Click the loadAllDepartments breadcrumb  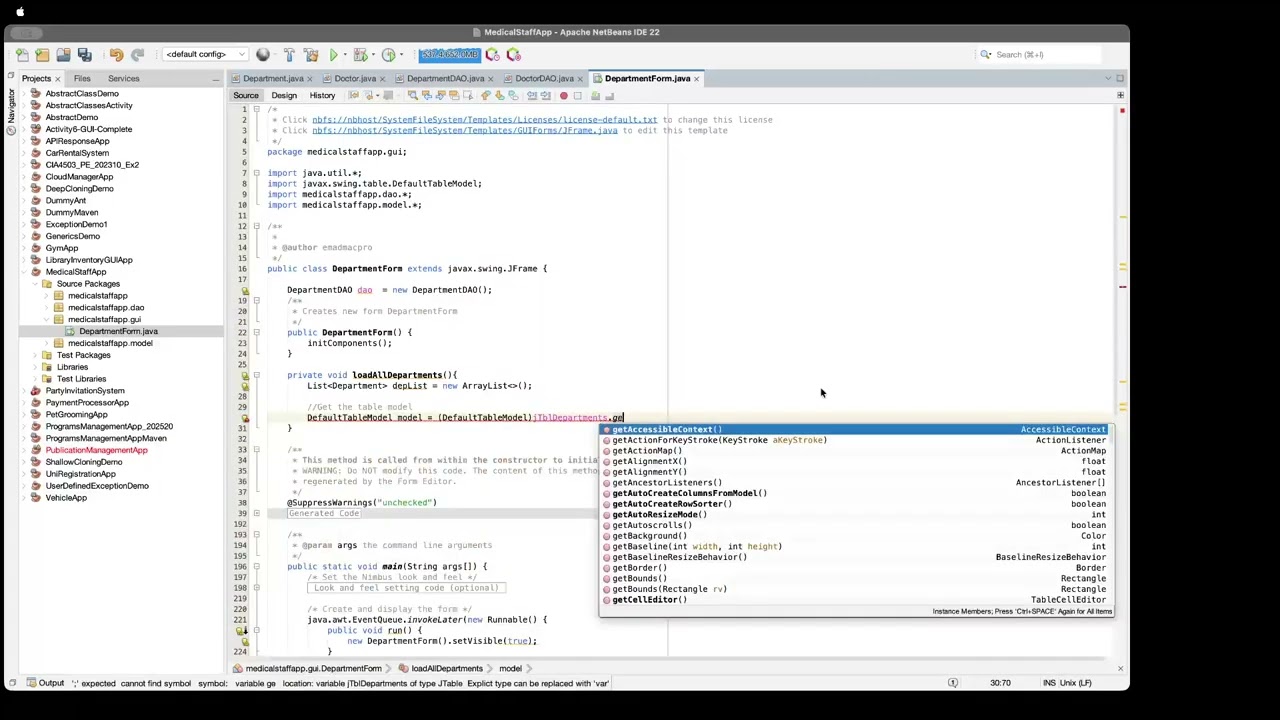pyautogui.click(x=446, y=668)
